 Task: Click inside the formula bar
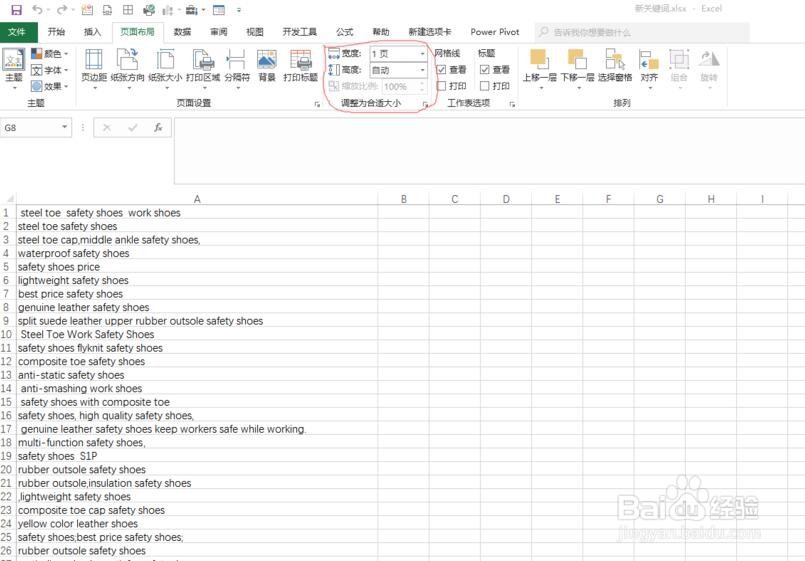(x=489, y=151)
